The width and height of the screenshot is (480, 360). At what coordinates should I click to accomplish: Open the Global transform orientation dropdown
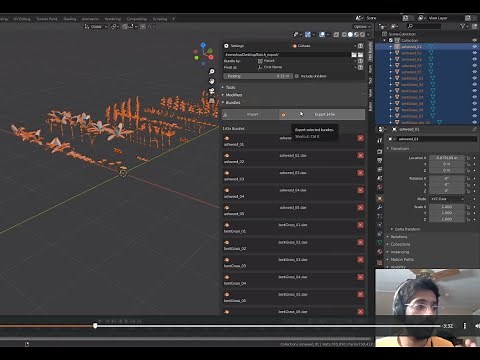point(96,26)
